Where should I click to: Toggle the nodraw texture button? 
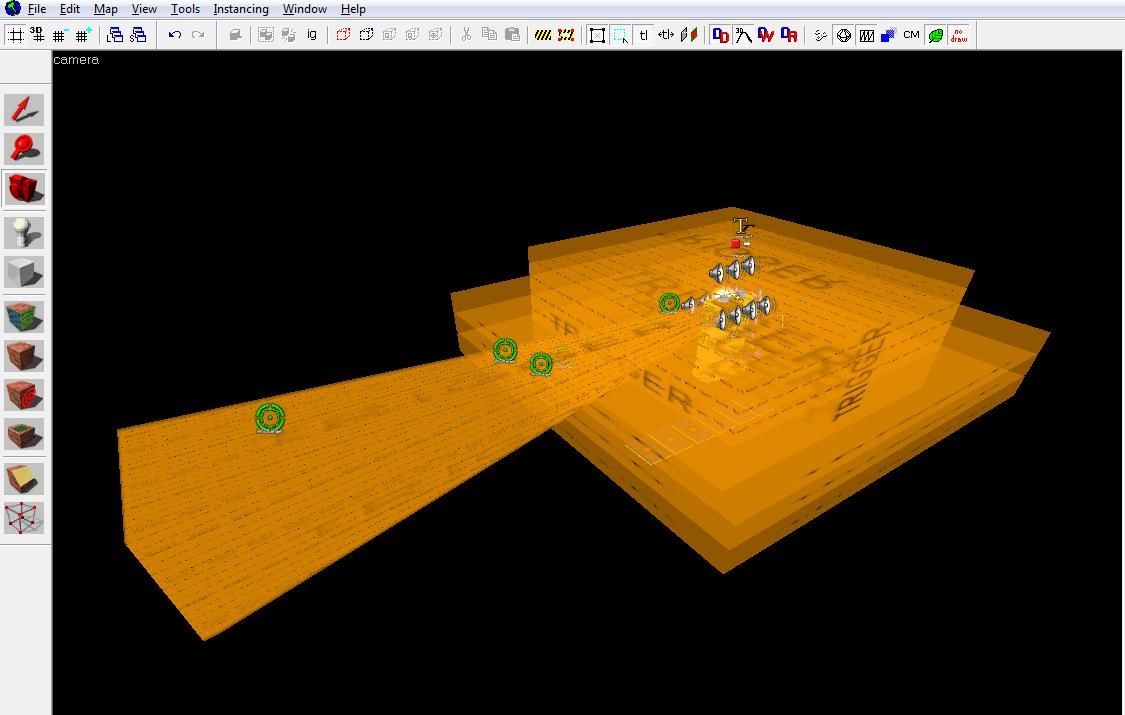coord(959,35)
